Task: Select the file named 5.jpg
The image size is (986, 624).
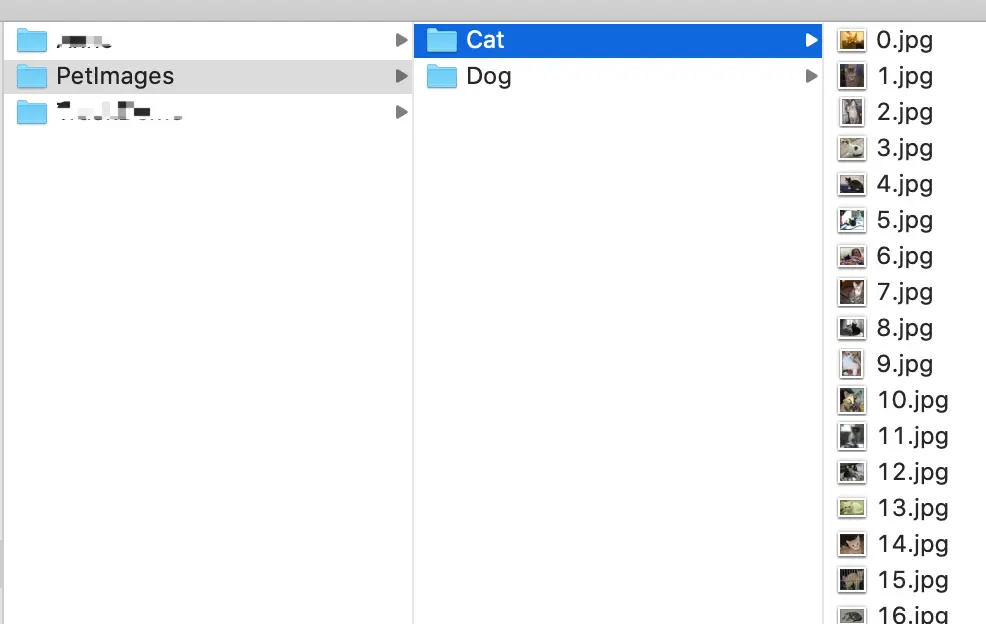Action: coord(904,220)
